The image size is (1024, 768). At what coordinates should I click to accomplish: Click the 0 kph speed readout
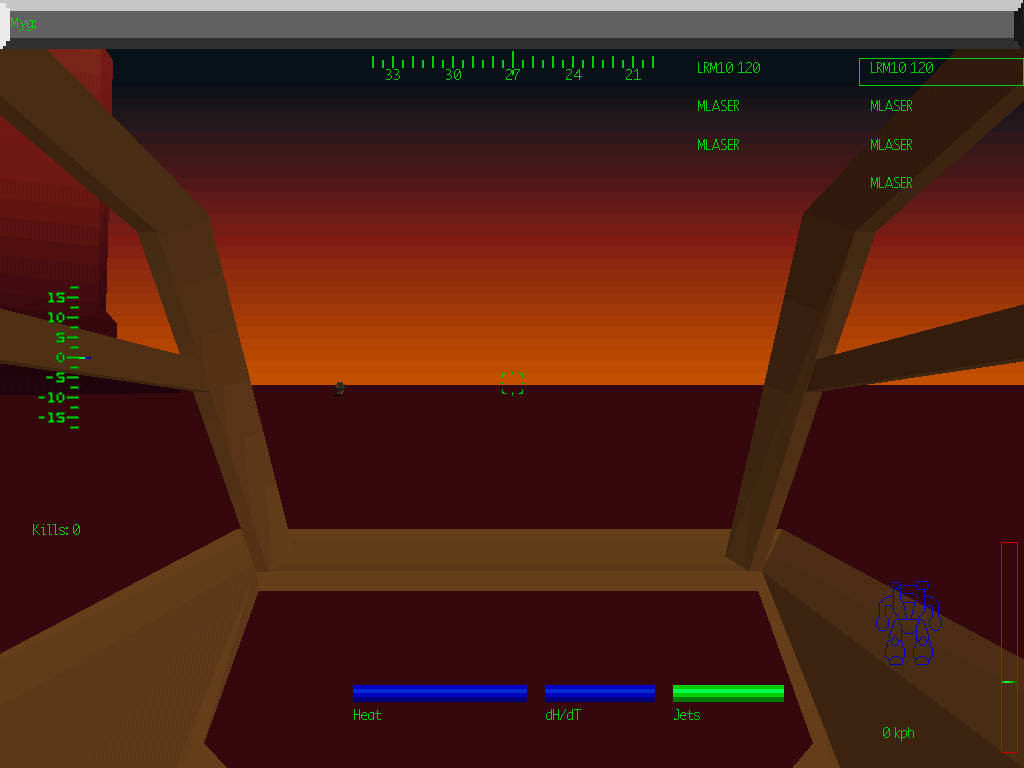(x=898, y=732)
